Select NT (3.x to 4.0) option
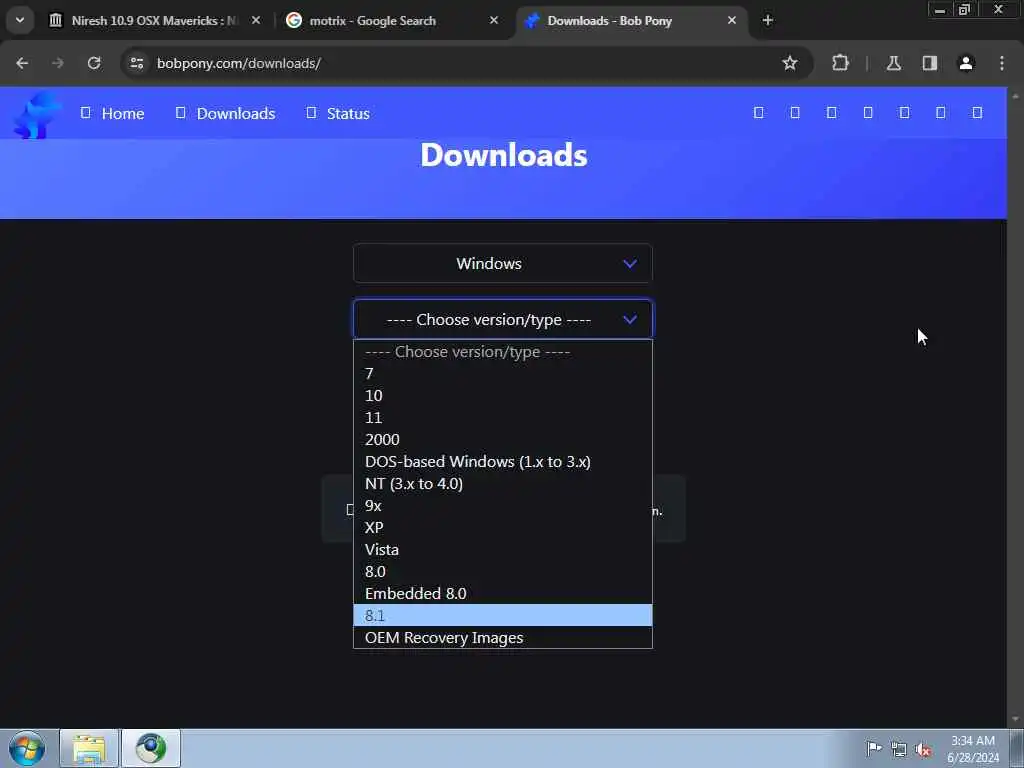 pyautogui.click(x=503, y=484)
